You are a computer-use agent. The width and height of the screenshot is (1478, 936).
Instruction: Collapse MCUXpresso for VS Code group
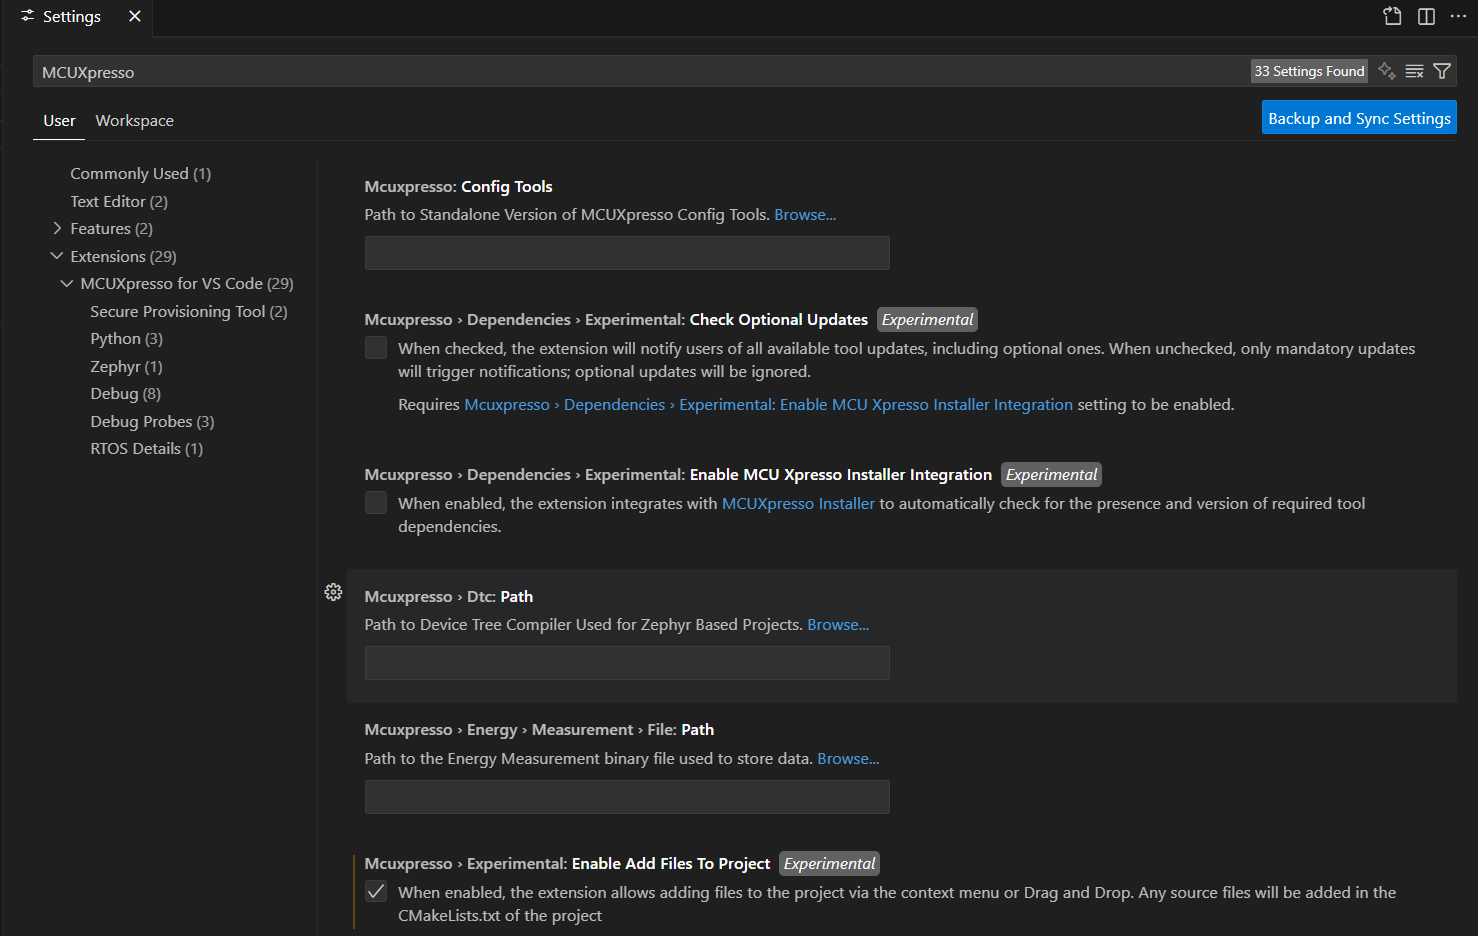tap(67, 284)
